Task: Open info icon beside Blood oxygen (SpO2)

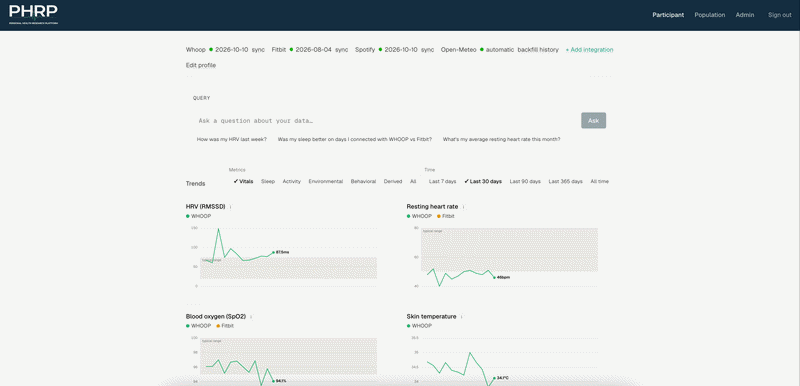Action: [251, 317]
